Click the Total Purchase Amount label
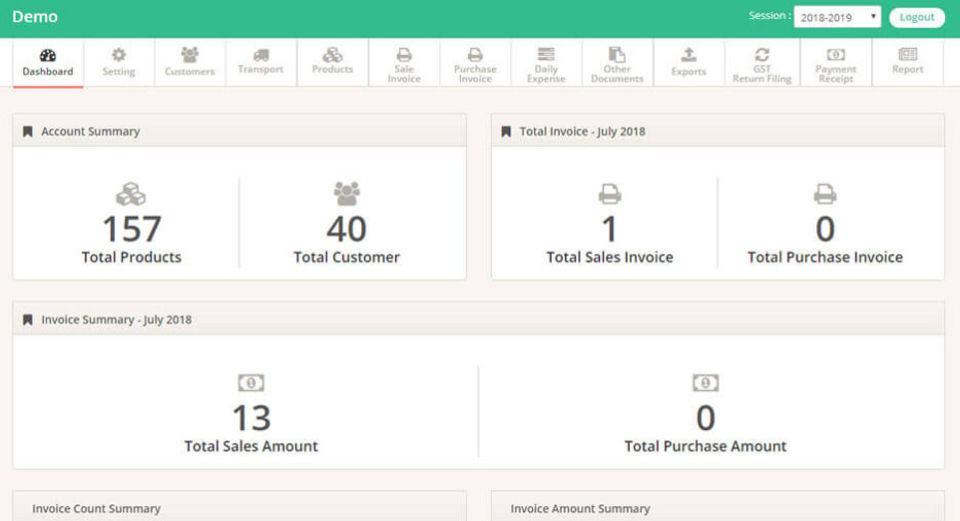 pyautogui.click(x=705, y=446)
